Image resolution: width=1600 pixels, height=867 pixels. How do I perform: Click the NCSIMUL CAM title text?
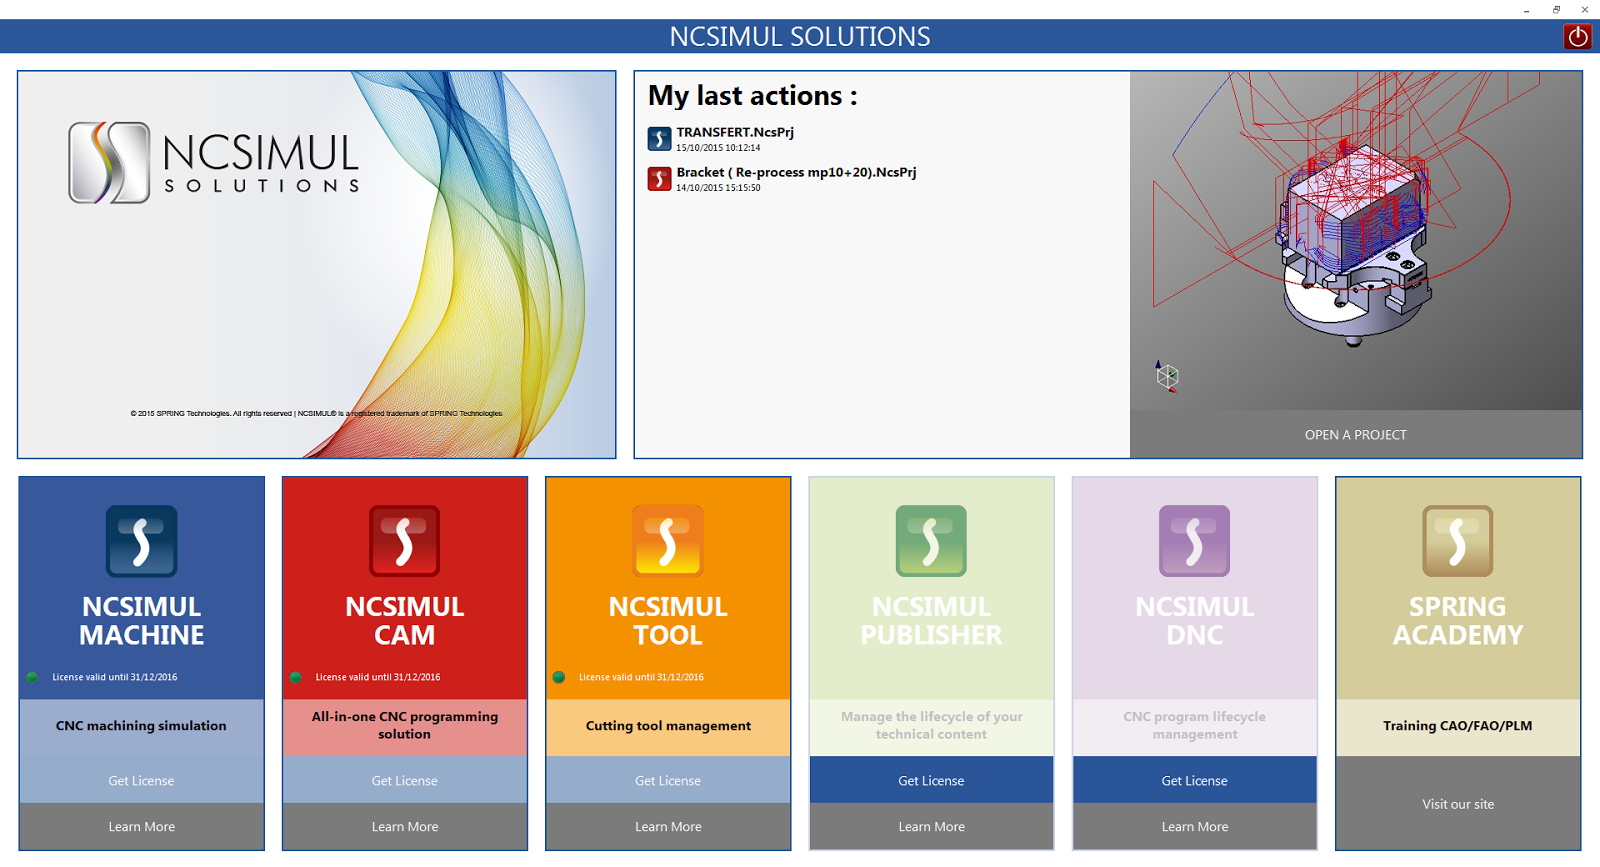[x=405, y=621]
